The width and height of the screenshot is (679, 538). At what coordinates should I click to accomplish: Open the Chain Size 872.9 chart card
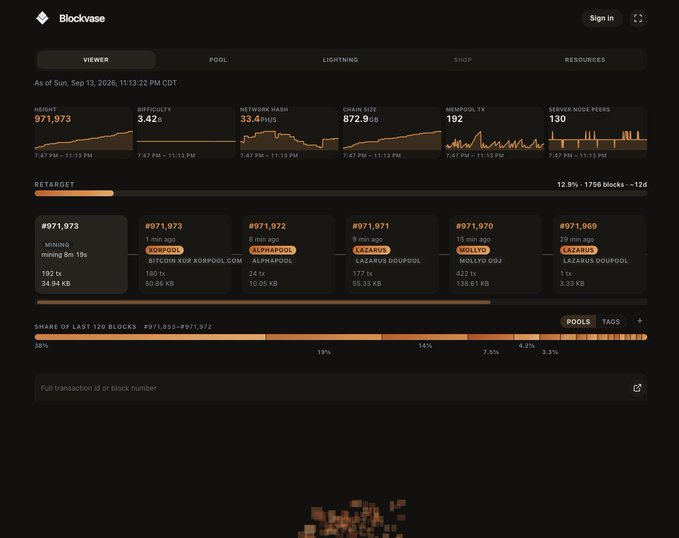392,133
